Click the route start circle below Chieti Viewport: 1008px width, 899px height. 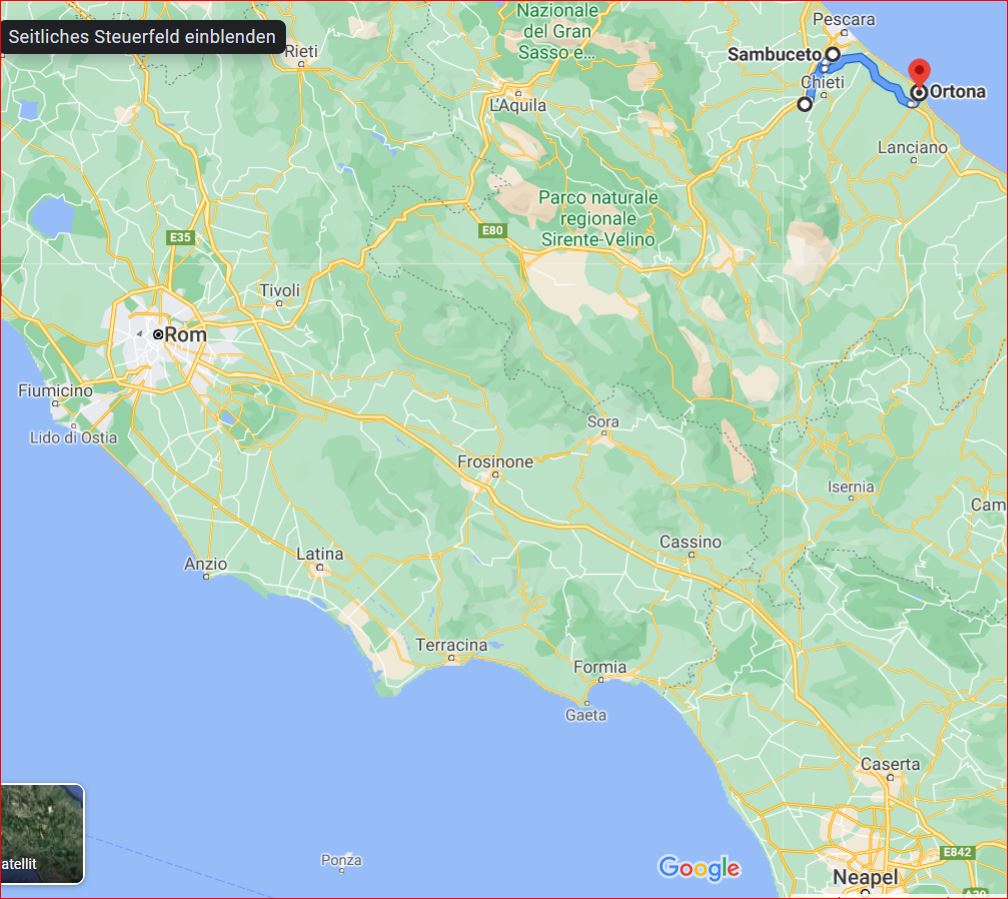pos(804,104)
